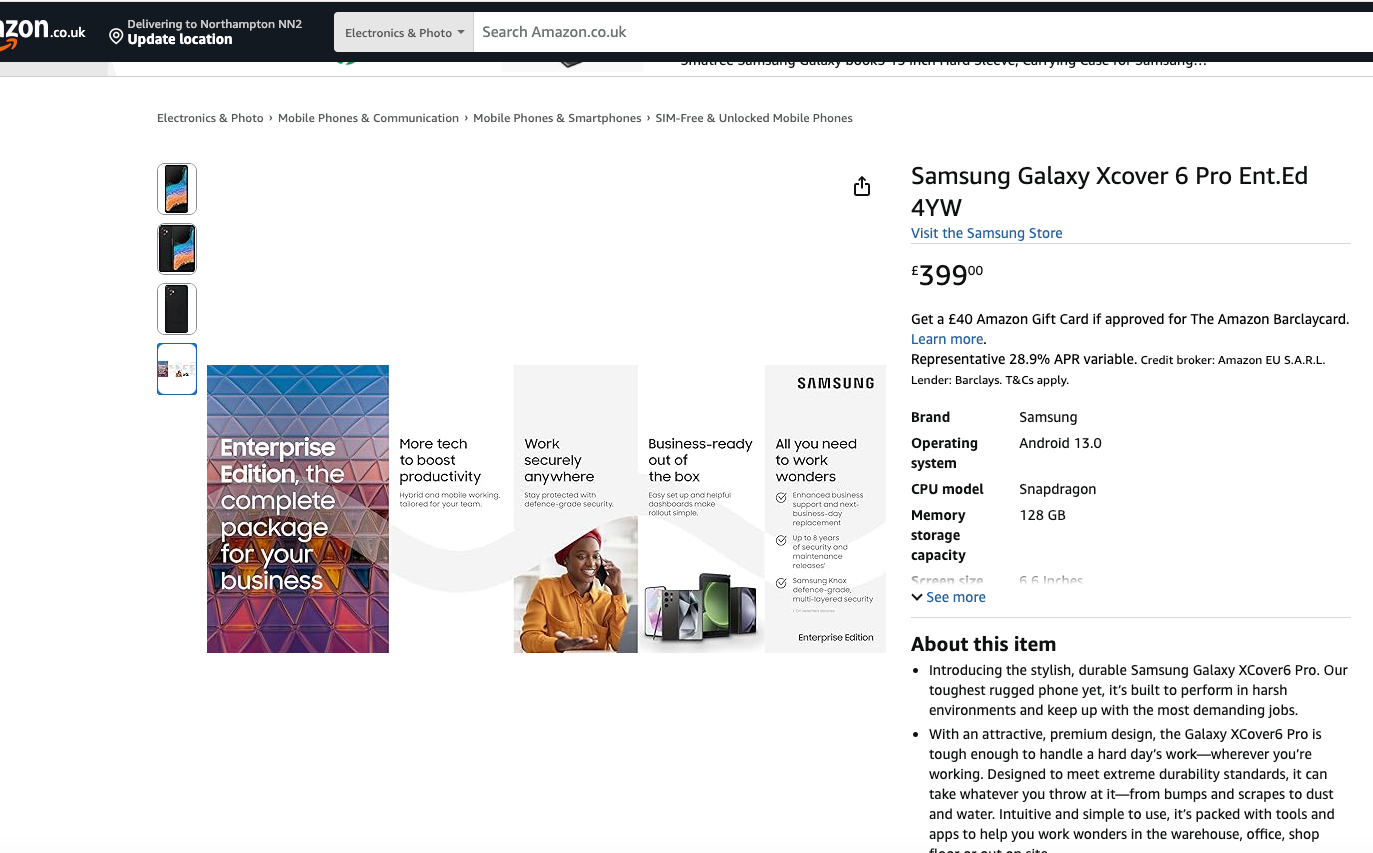The image size is (1373, 853).
Task: Open SIM-Free & Unlocked Mobile Phones breadcrumb
Action: [754, 118]
